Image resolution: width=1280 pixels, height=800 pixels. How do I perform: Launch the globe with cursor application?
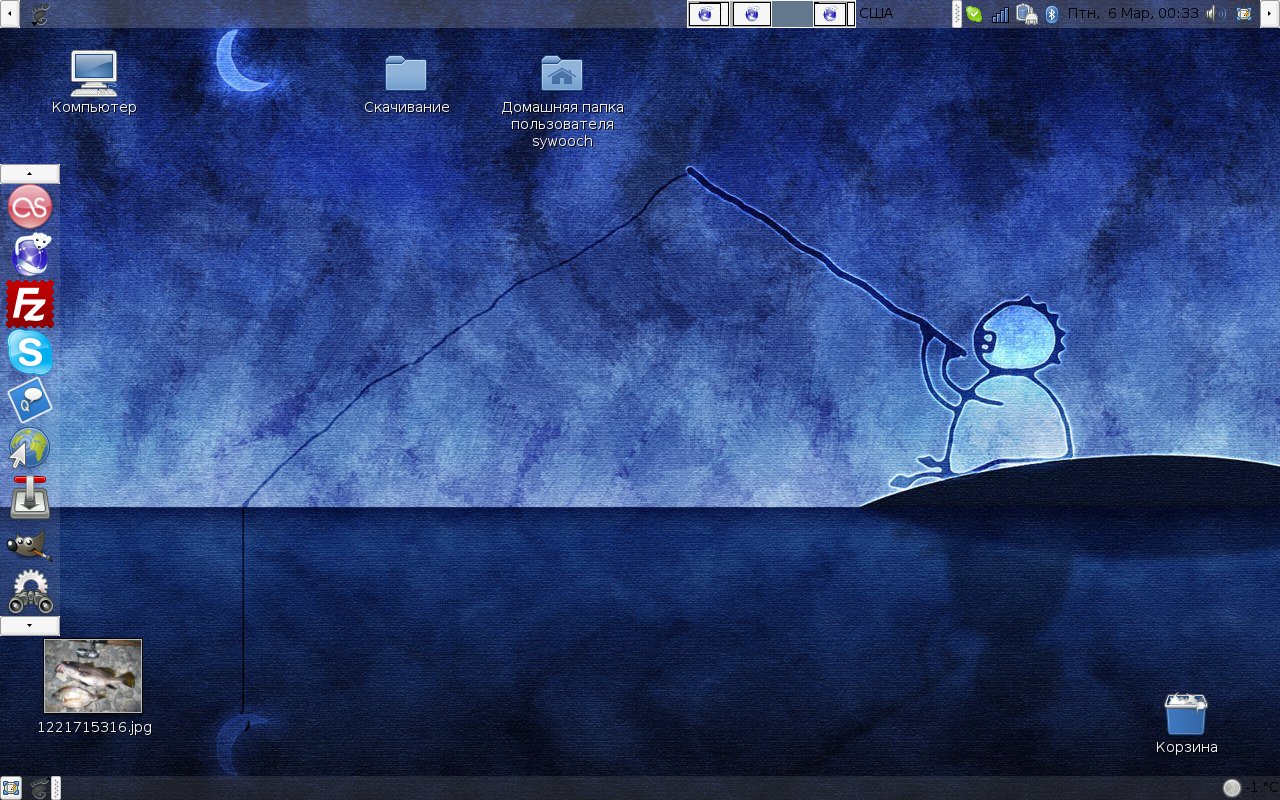30,449
